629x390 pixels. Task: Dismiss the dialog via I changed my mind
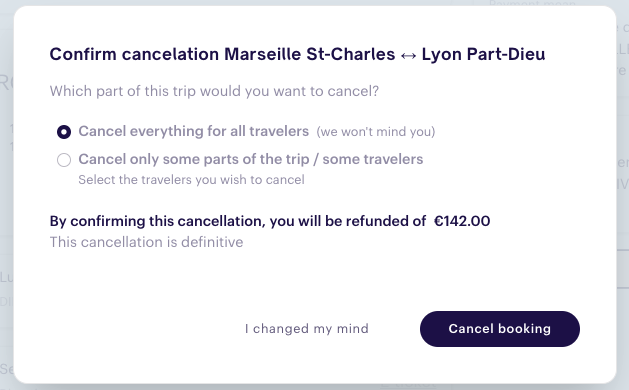pos(306,329)
